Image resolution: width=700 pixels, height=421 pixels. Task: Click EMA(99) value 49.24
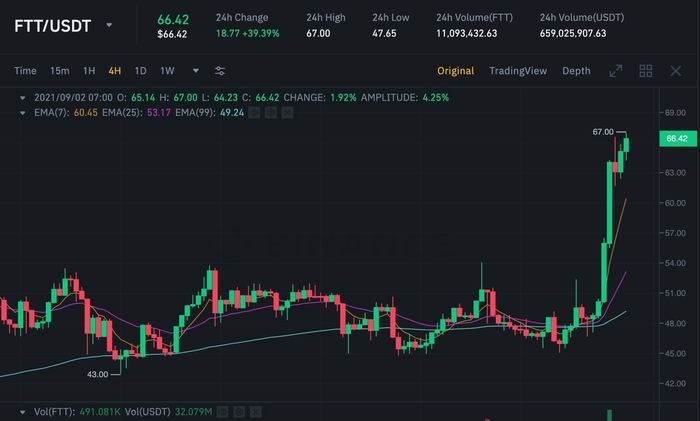(x=232, y=113)
